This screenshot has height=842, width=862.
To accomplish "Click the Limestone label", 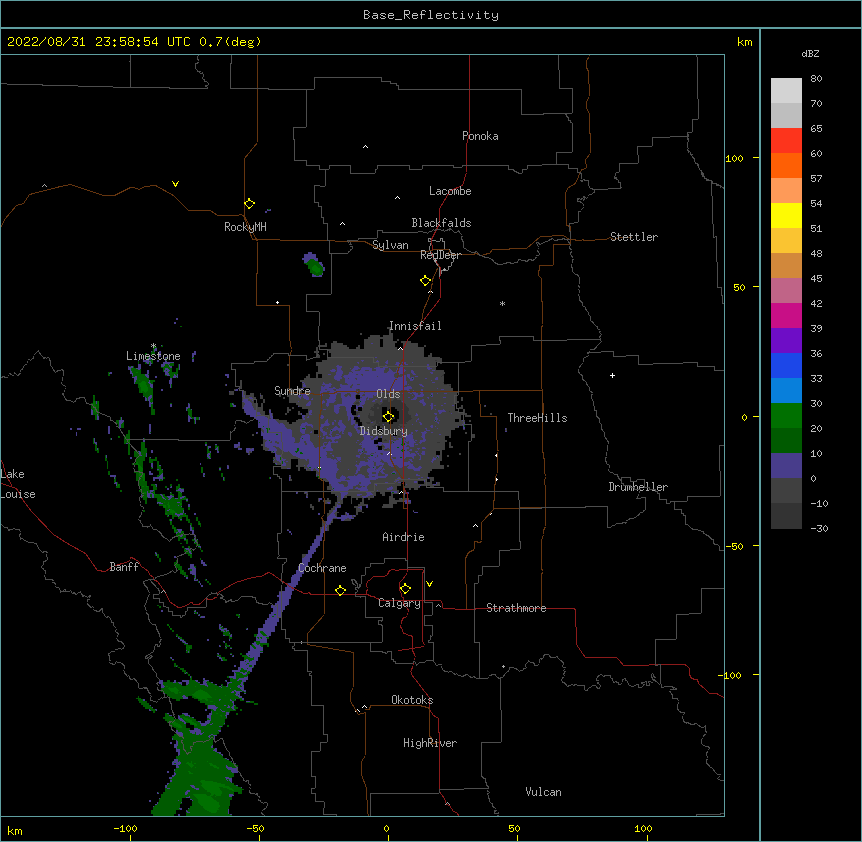I will (153, 356).
